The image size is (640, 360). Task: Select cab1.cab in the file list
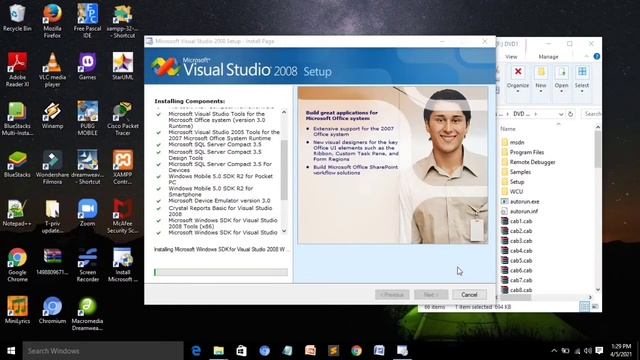521,221
